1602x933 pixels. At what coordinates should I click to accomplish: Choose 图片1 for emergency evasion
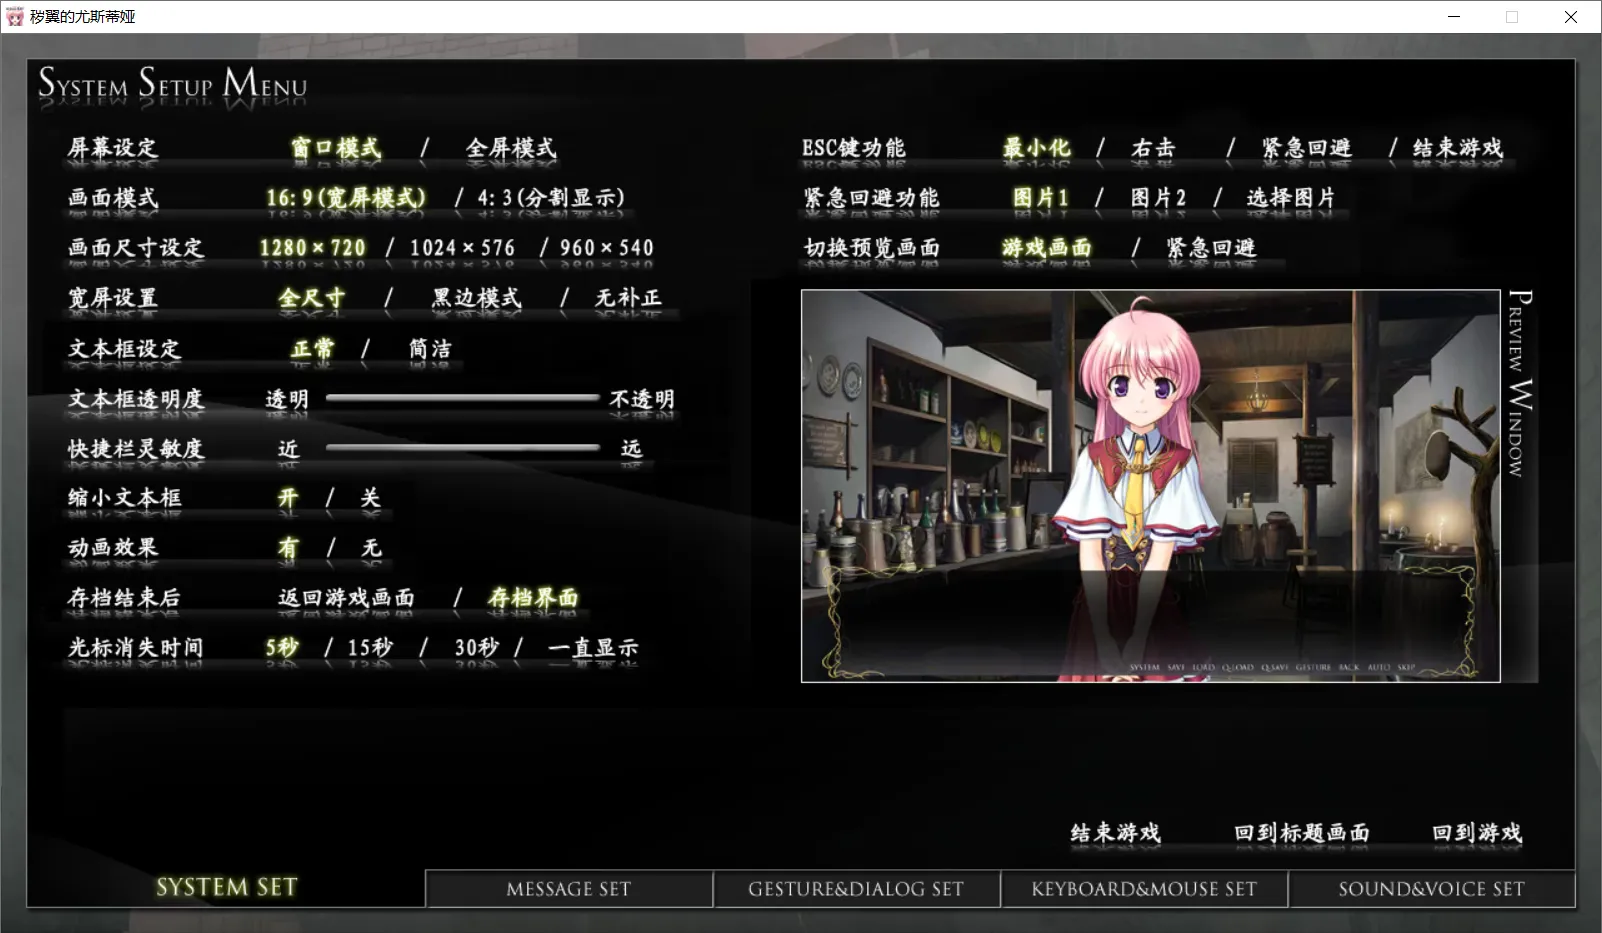click(x=1041, y=198)
